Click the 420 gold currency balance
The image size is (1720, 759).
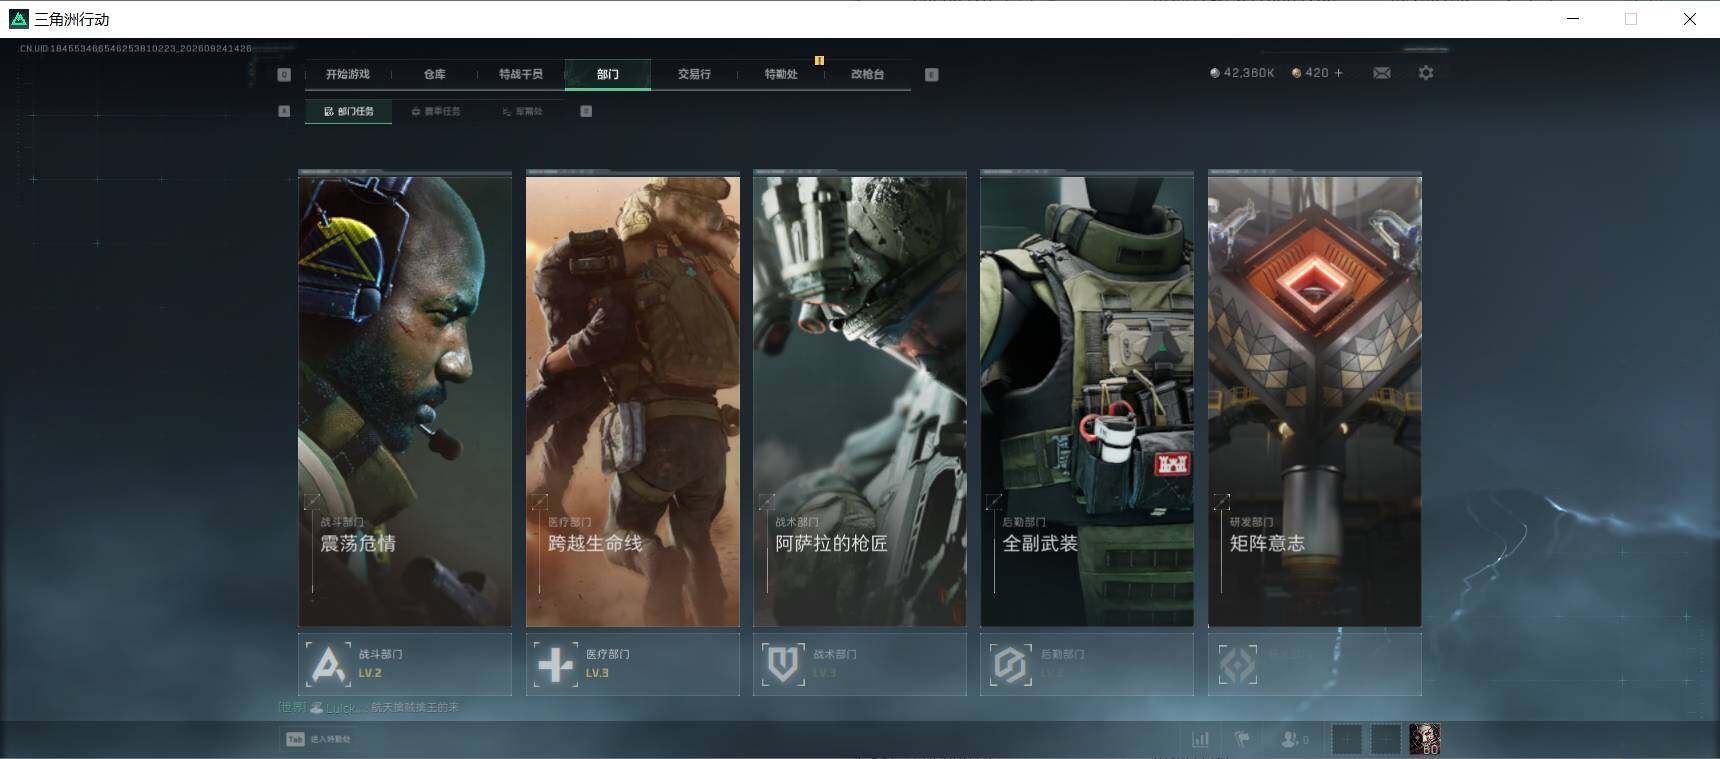1317,73
